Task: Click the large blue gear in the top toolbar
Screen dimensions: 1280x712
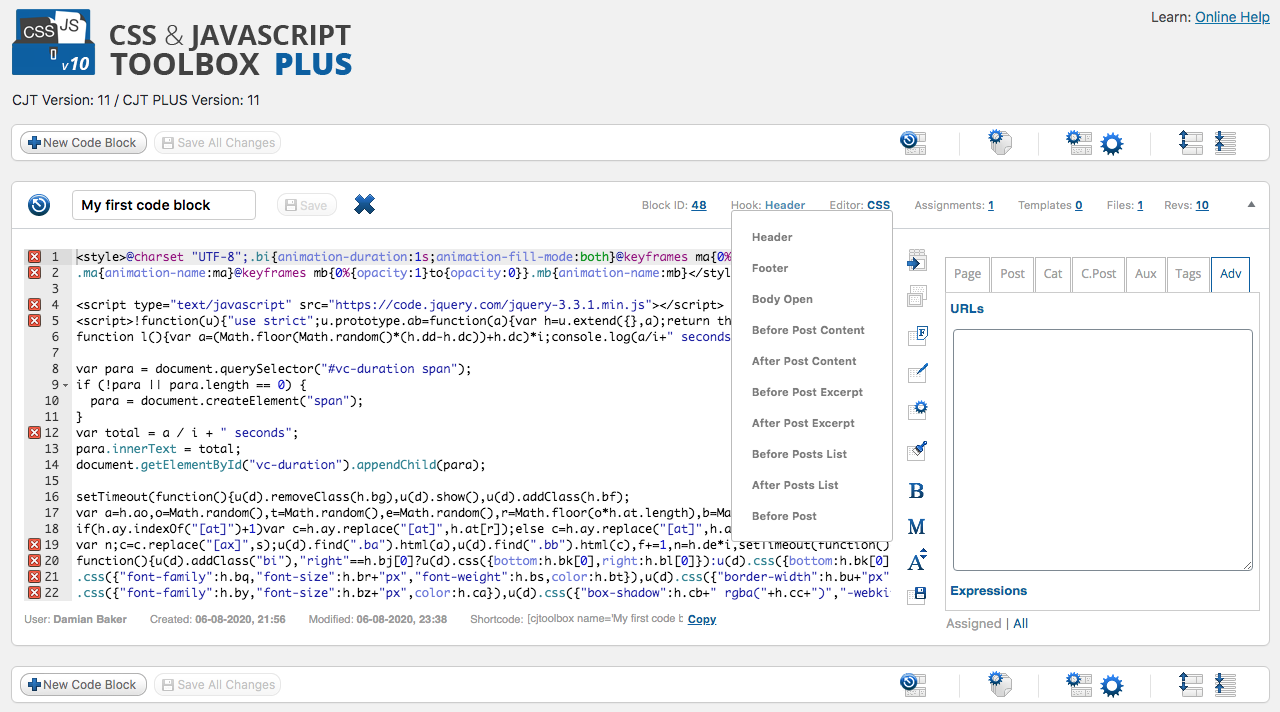Action: pos(1112,144)
